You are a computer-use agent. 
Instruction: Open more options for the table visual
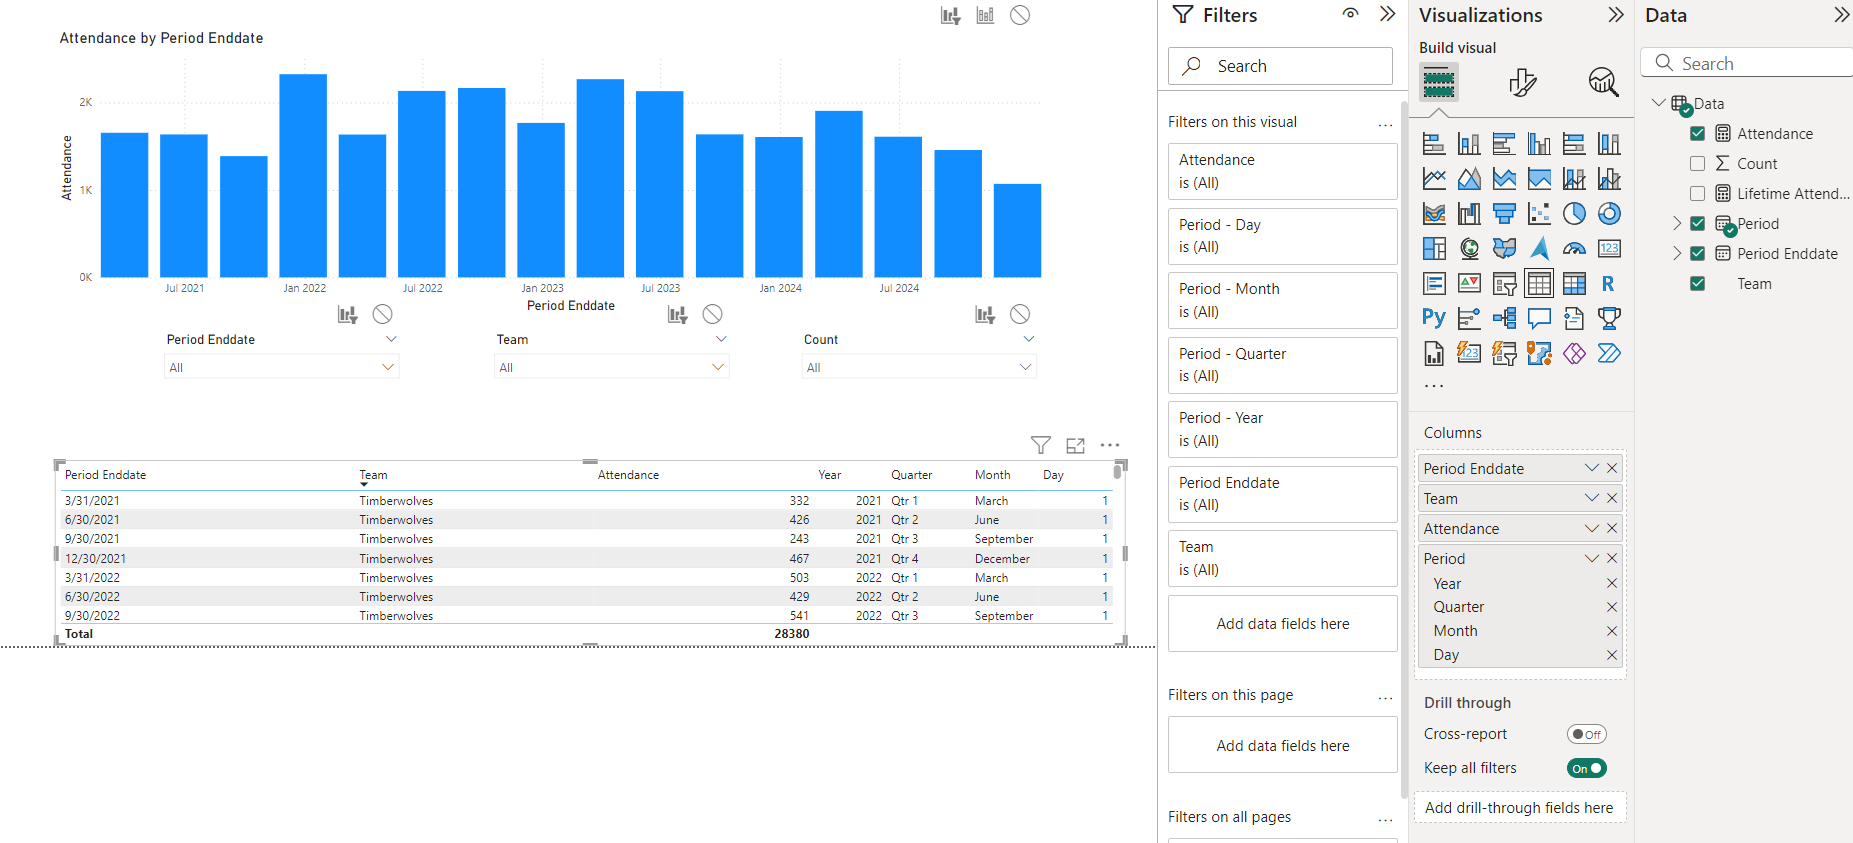click(1110, 445)
